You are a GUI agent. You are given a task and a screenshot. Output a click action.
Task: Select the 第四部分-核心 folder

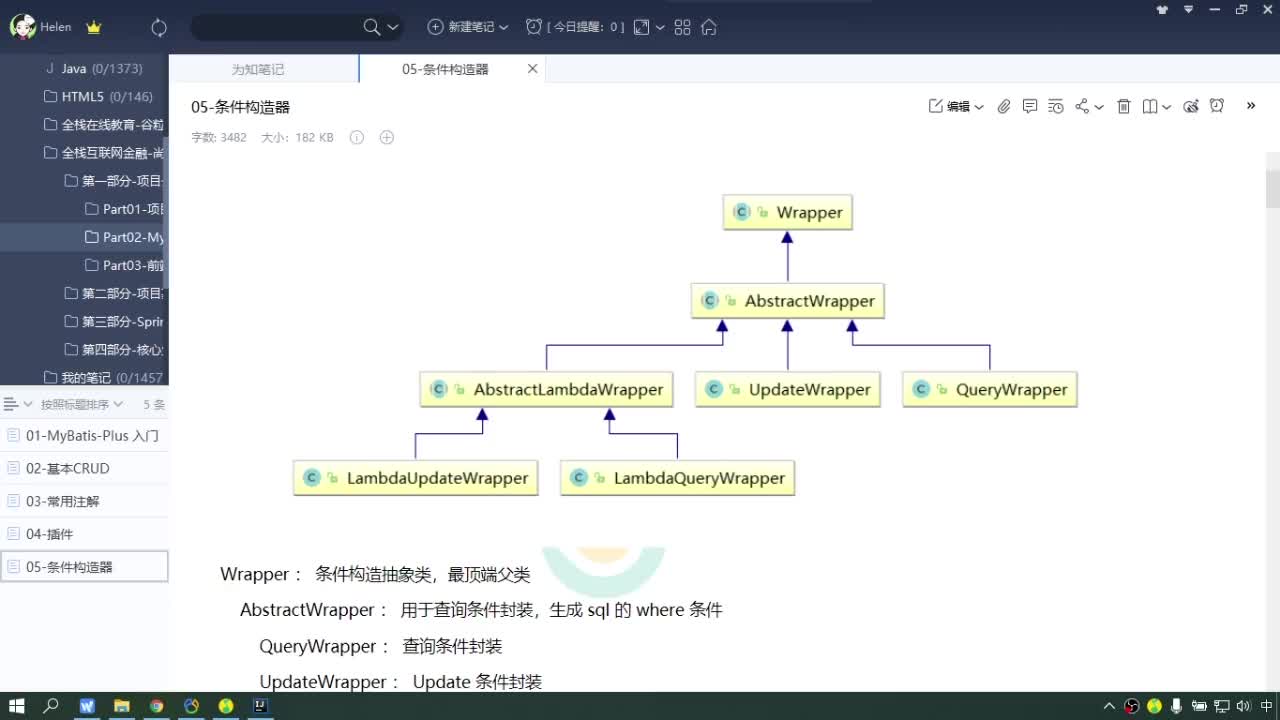84,349
